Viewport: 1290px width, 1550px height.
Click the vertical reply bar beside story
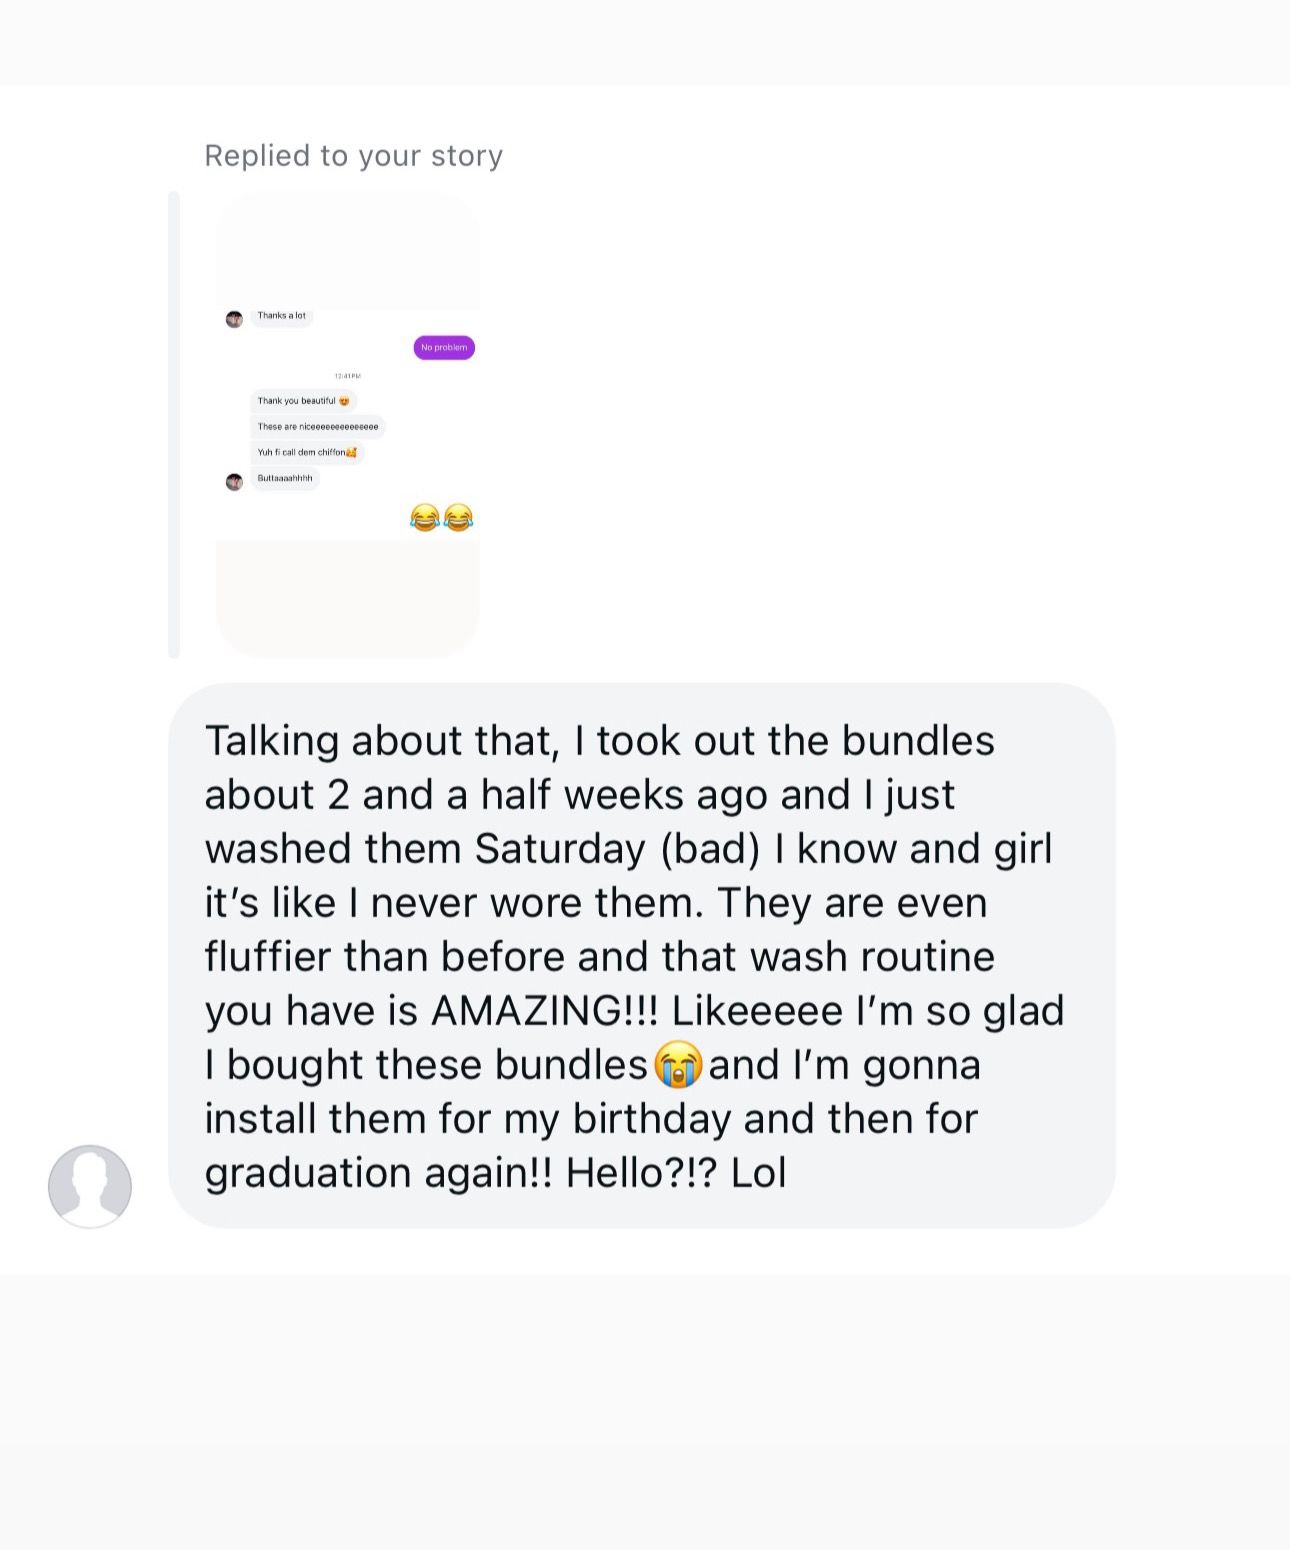(x=174, y=424)
